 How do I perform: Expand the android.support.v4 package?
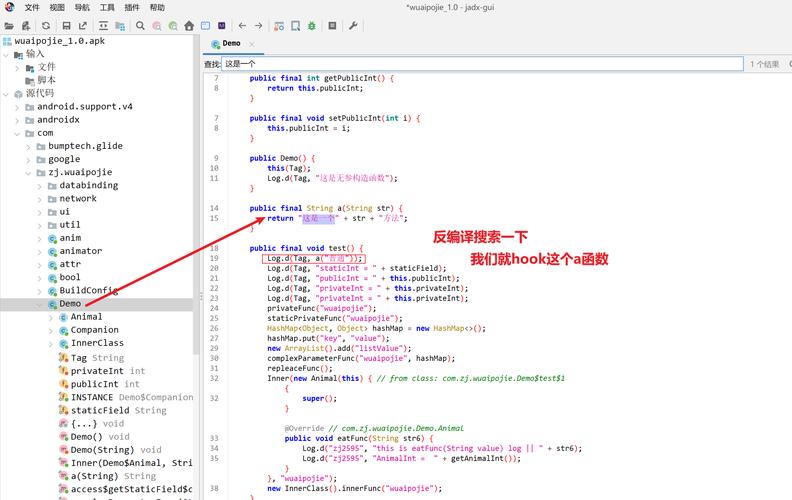[17, 107]
